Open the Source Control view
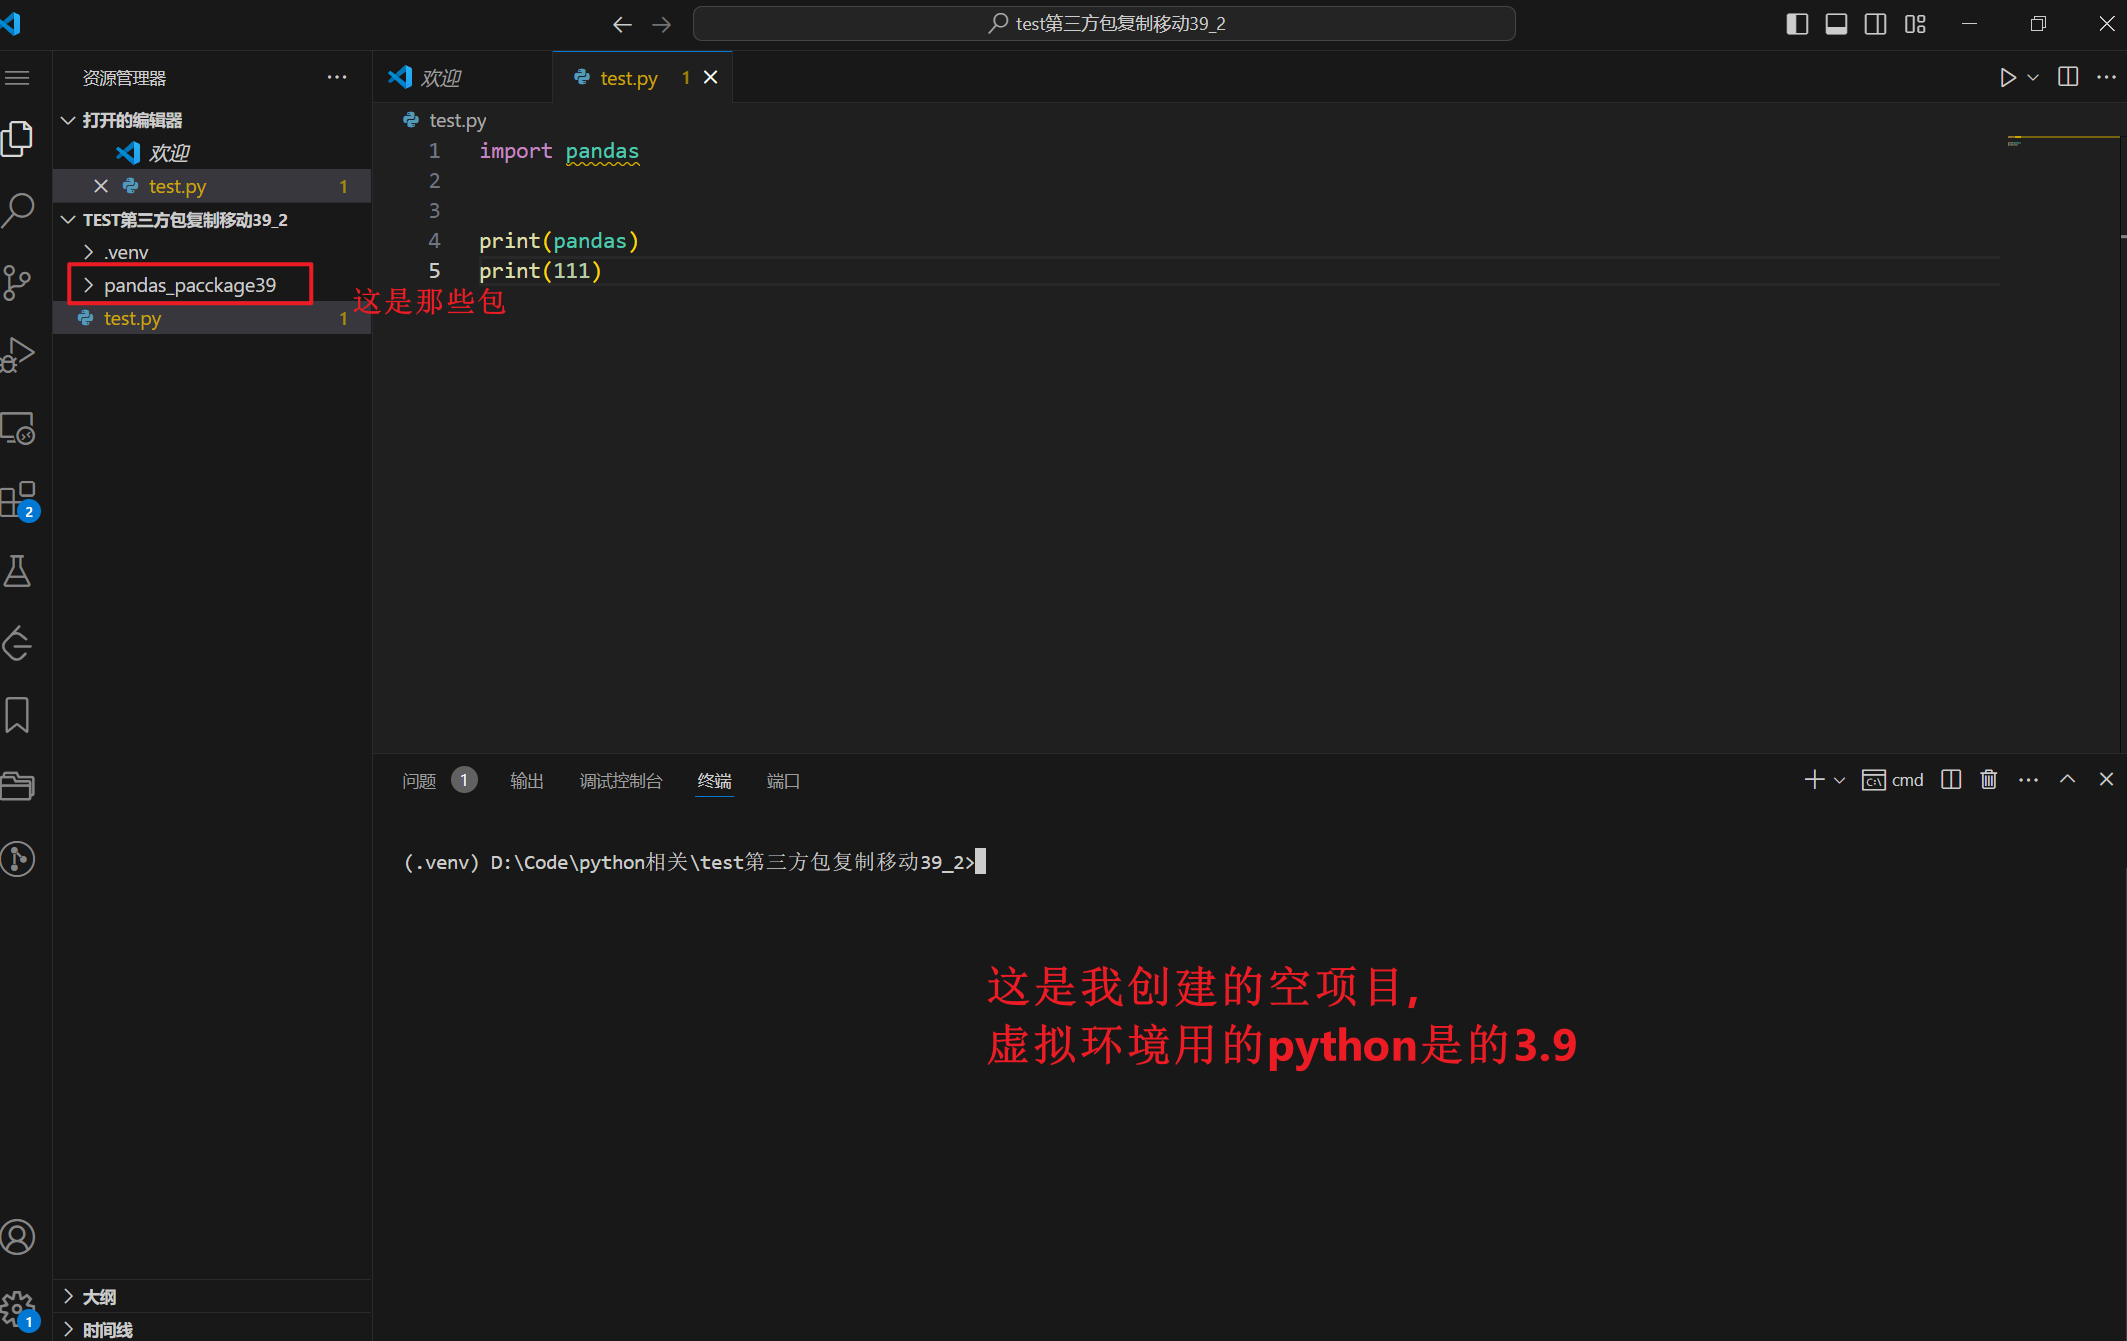Image resolution: width=2127 pixels, height=1341 pixels. (18, 282)
